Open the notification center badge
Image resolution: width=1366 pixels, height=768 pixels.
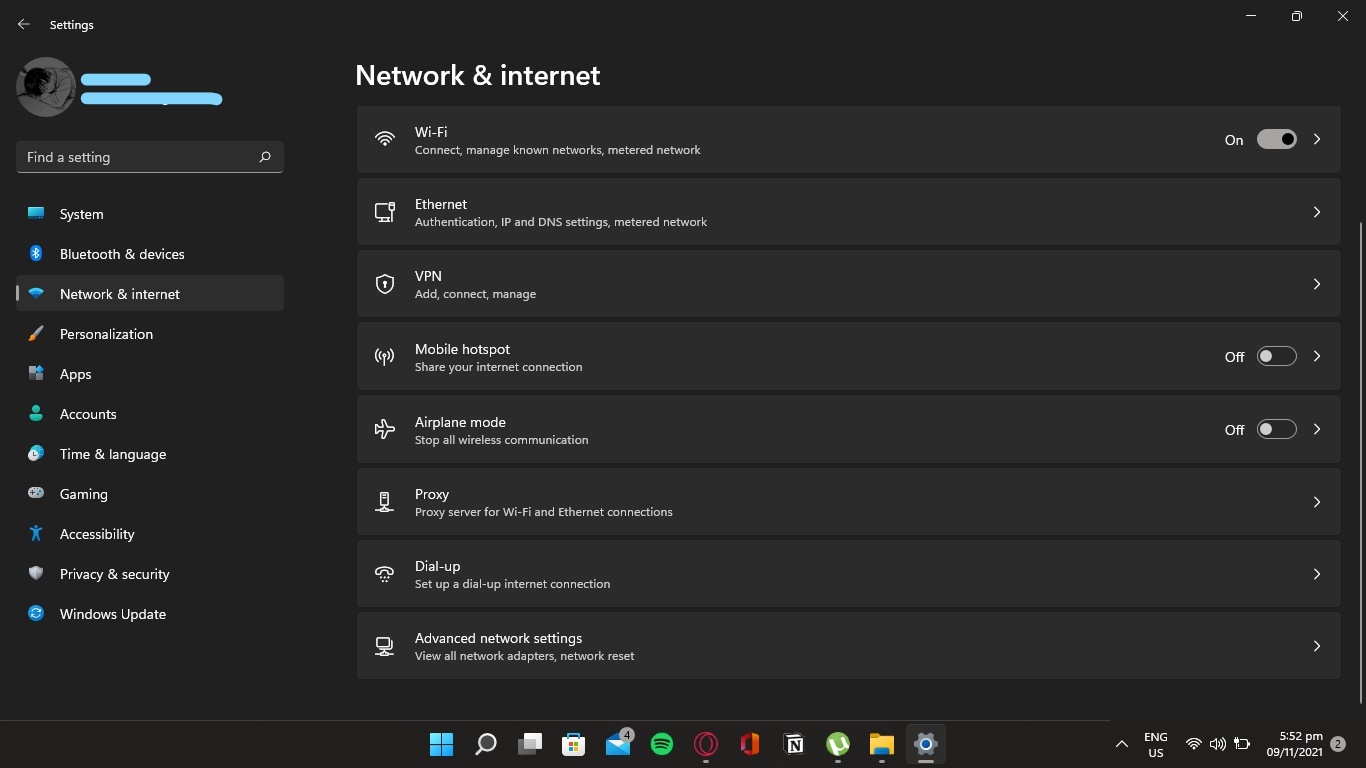(1338, 744)
